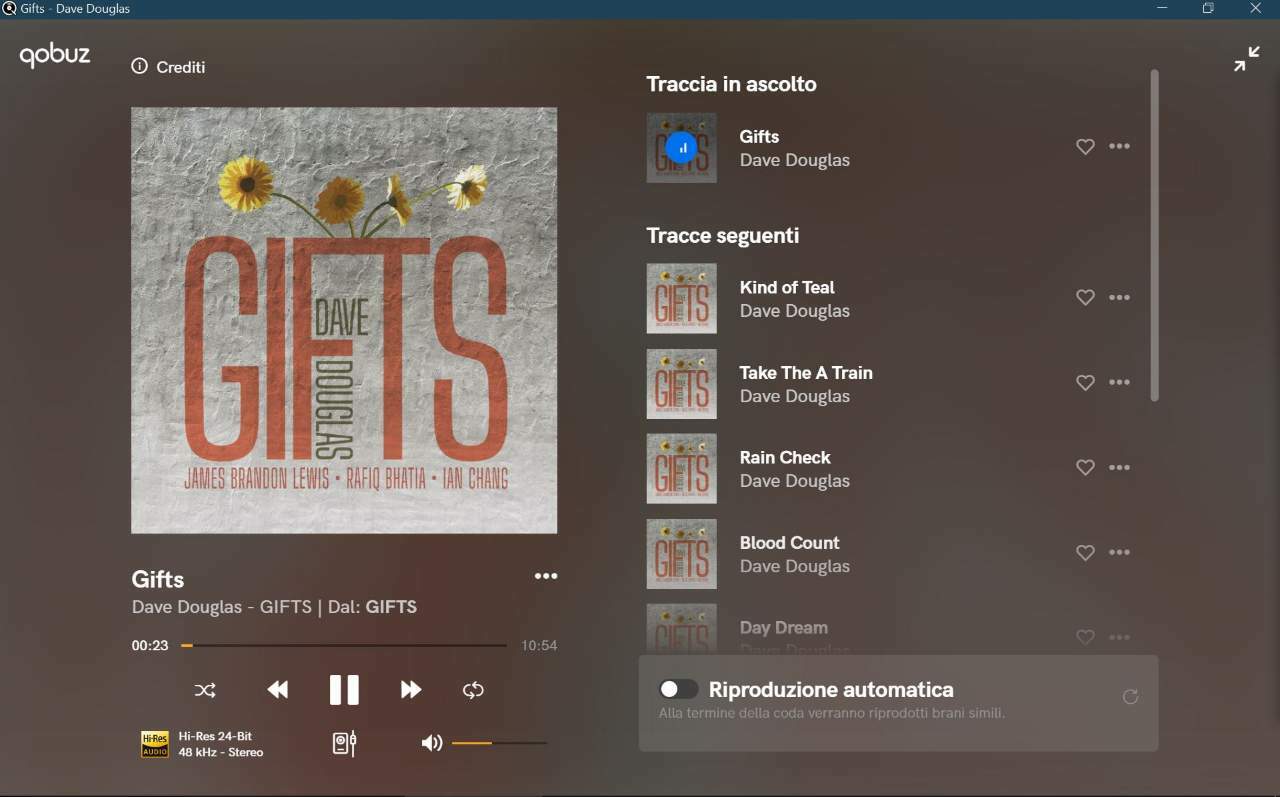This screenshot has width=1280, height=797.
Task: Click the volume slider
Action: click(499, 743)
